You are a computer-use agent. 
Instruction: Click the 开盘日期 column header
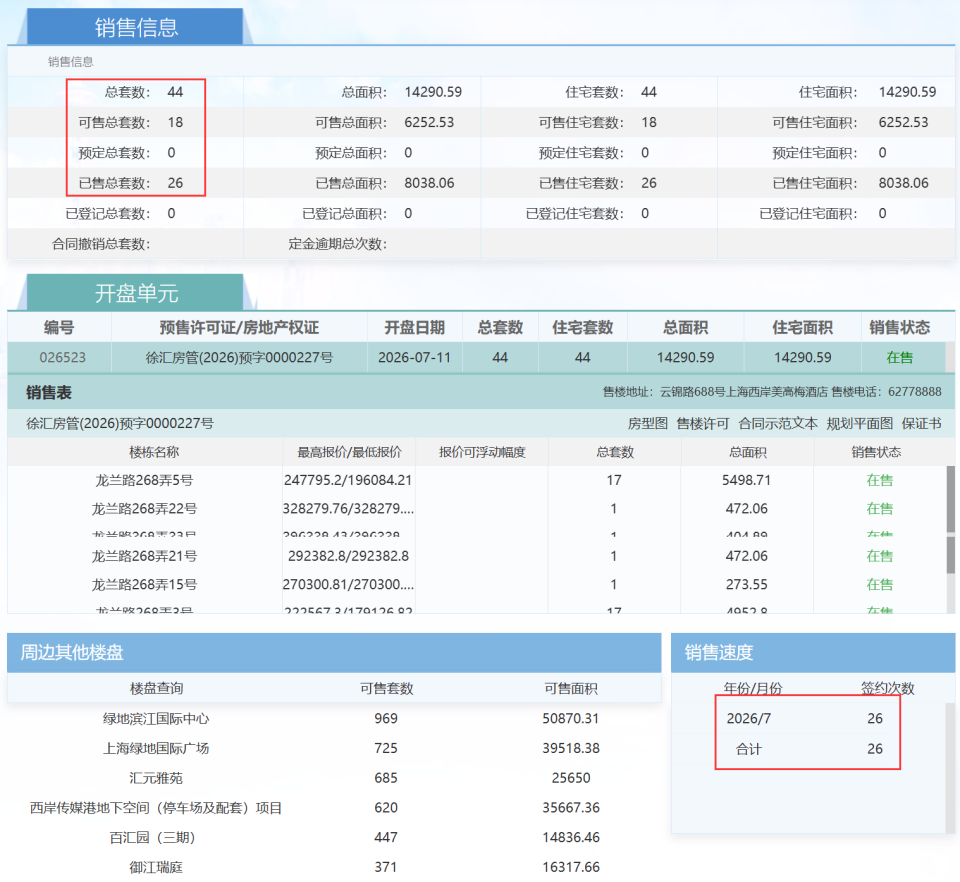[x=414, y=327]
